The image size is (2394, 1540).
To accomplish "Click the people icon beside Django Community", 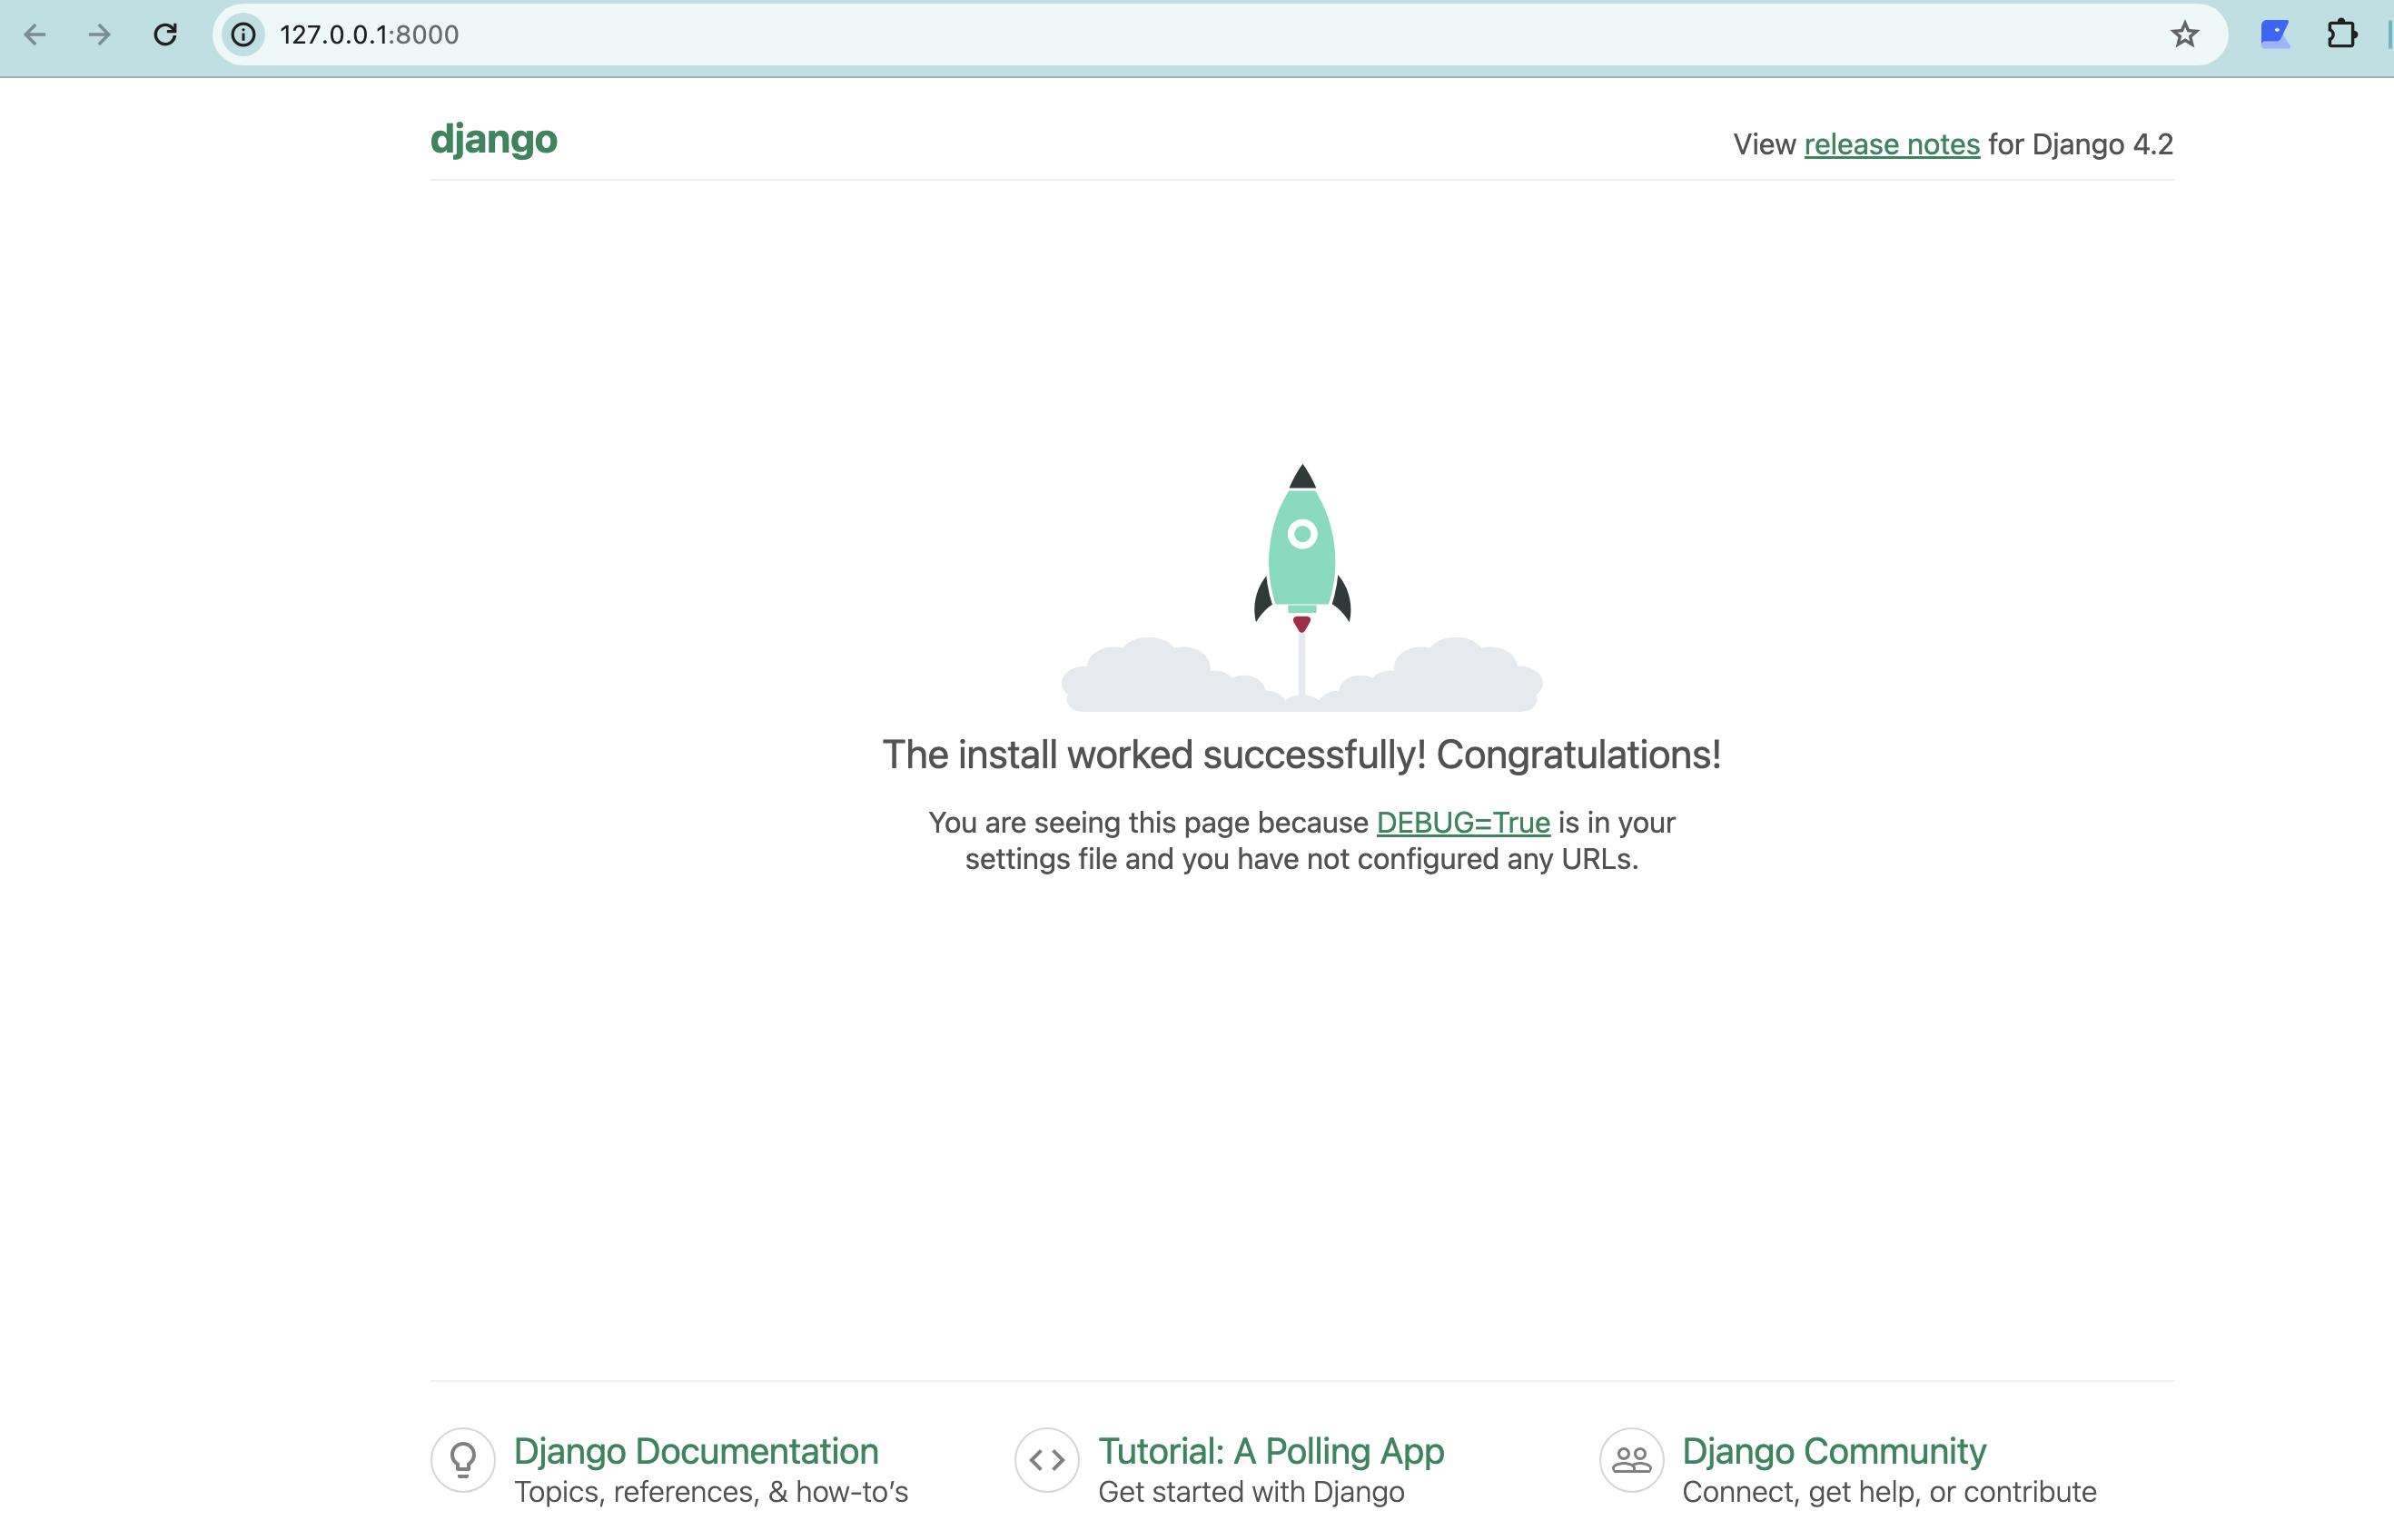I will pyautogui.click(x=1631, y=1460).
